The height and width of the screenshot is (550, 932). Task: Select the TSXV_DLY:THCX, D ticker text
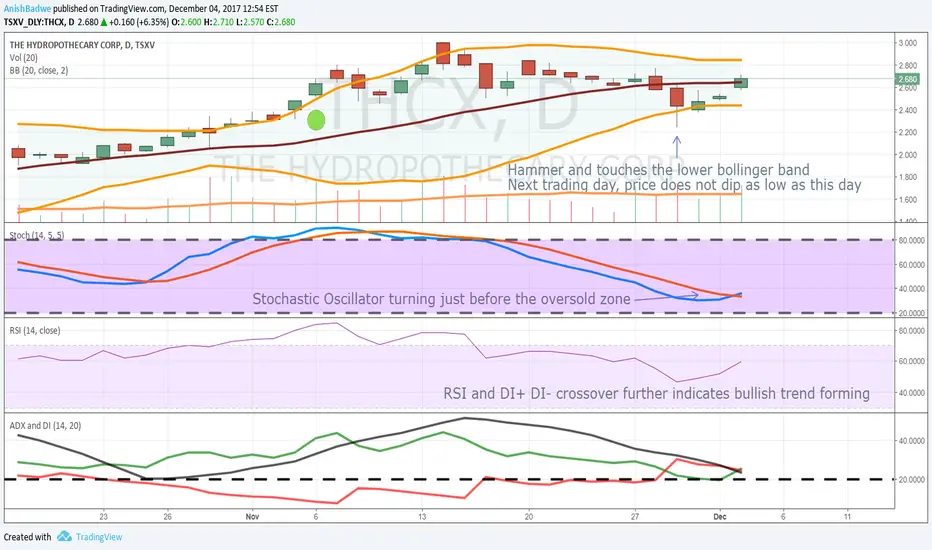click(x=39, y=22)
